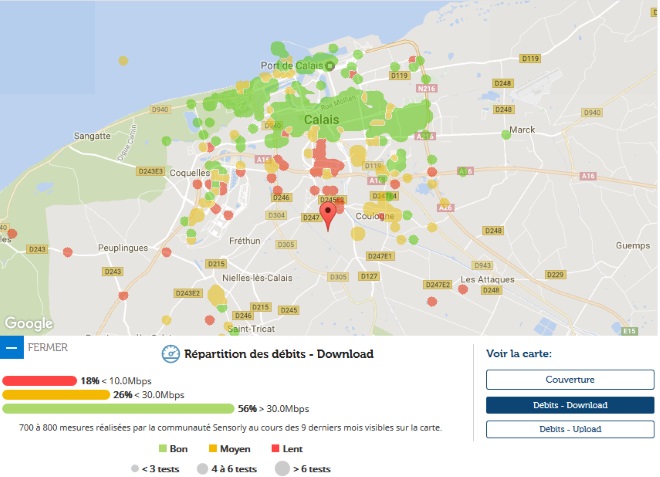Click the speedometer icon beside Répartition des débits

pyautogui.click(x=170, y=354)
